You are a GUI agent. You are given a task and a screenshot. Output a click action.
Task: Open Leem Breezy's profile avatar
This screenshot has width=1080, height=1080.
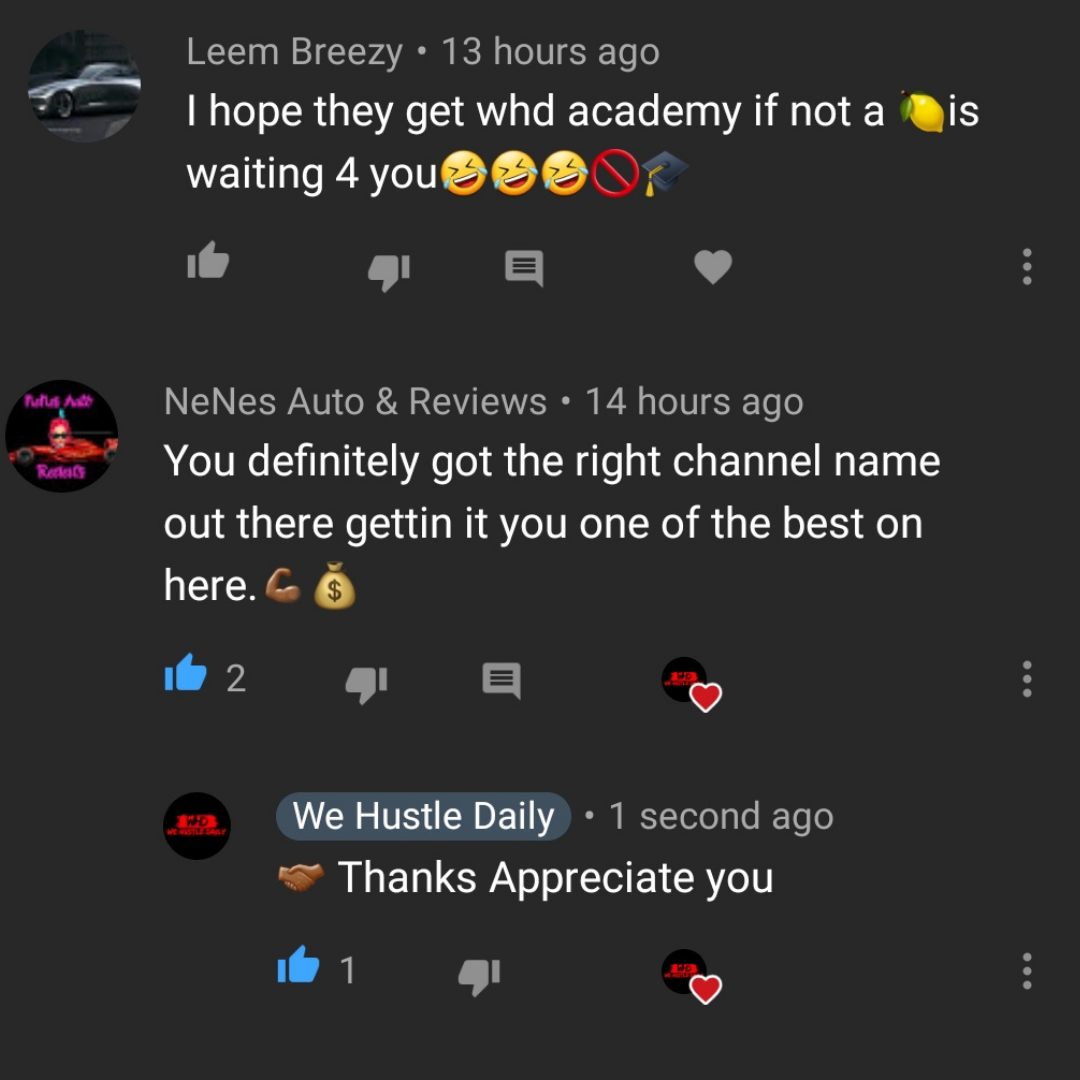tap(84, 85)
